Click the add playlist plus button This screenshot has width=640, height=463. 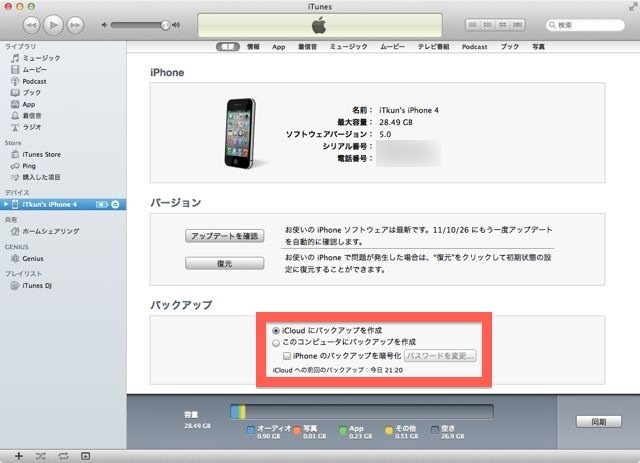(x=19, y=456)
